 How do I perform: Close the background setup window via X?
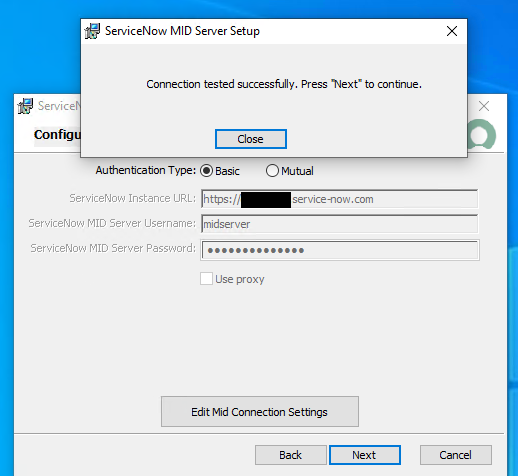484,106
